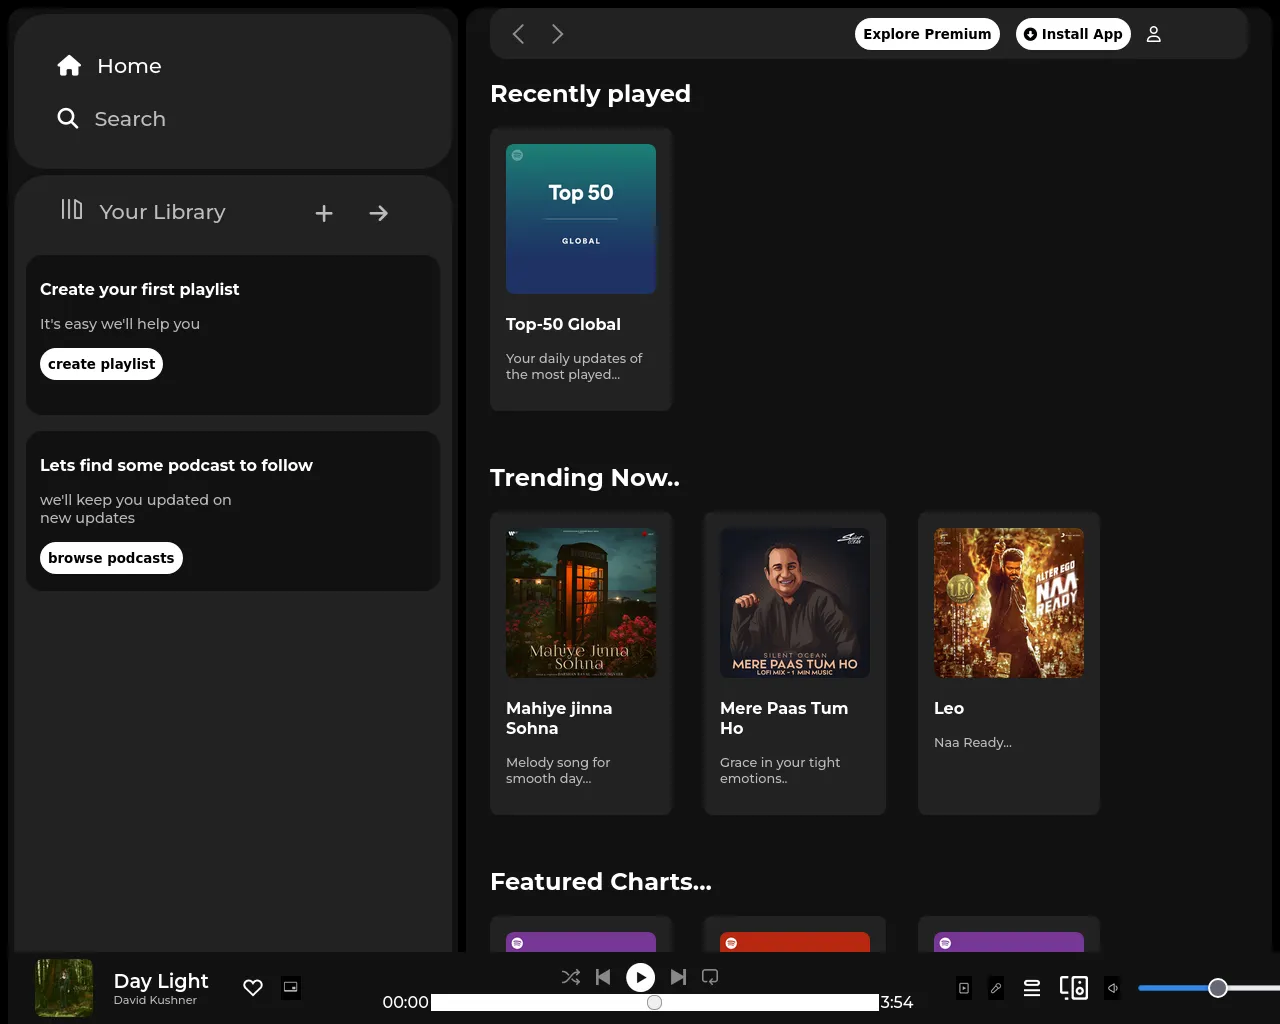Screen dimensions: 1280x1024
Task: Click the Day Light song title
Action: coord(161,981)
